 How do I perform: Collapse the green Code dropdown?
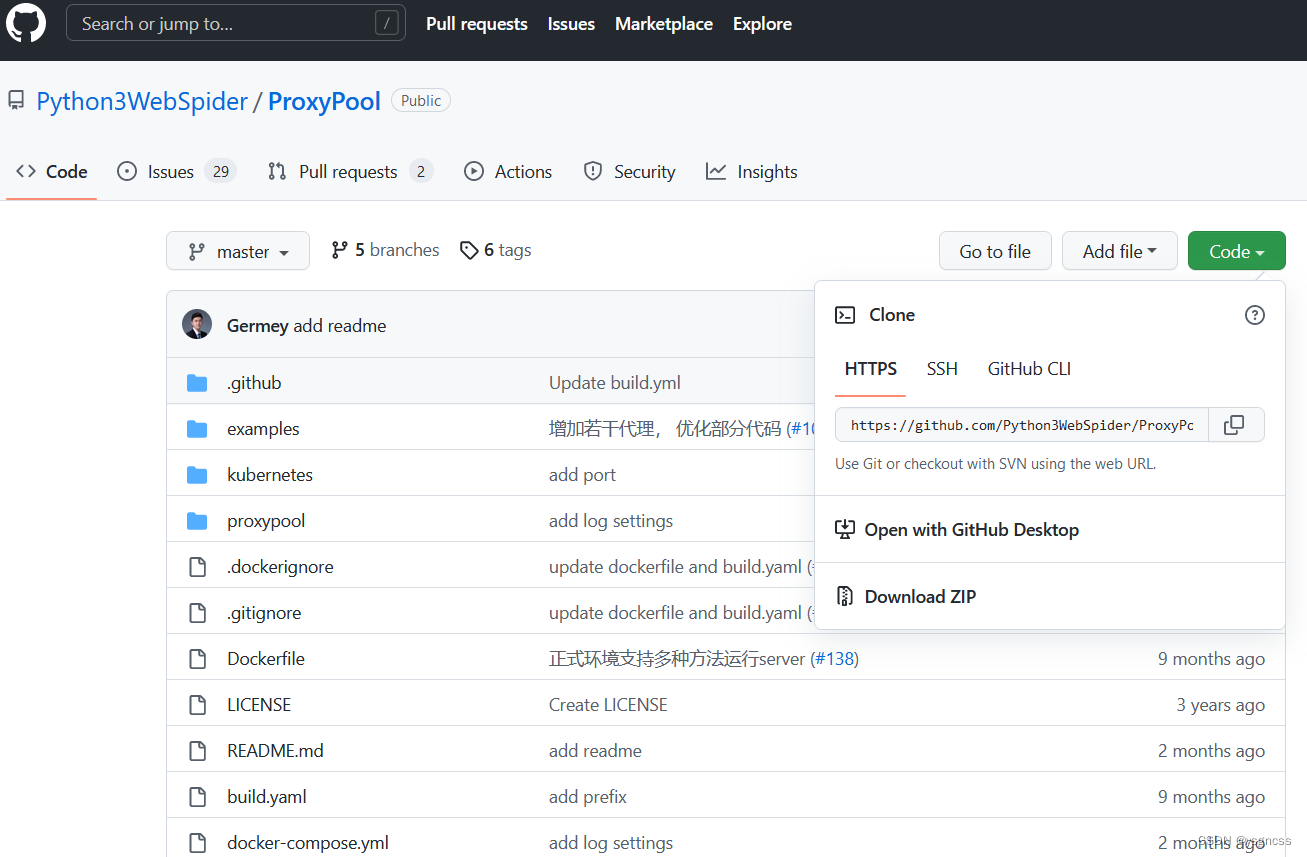coord(1237,251)
